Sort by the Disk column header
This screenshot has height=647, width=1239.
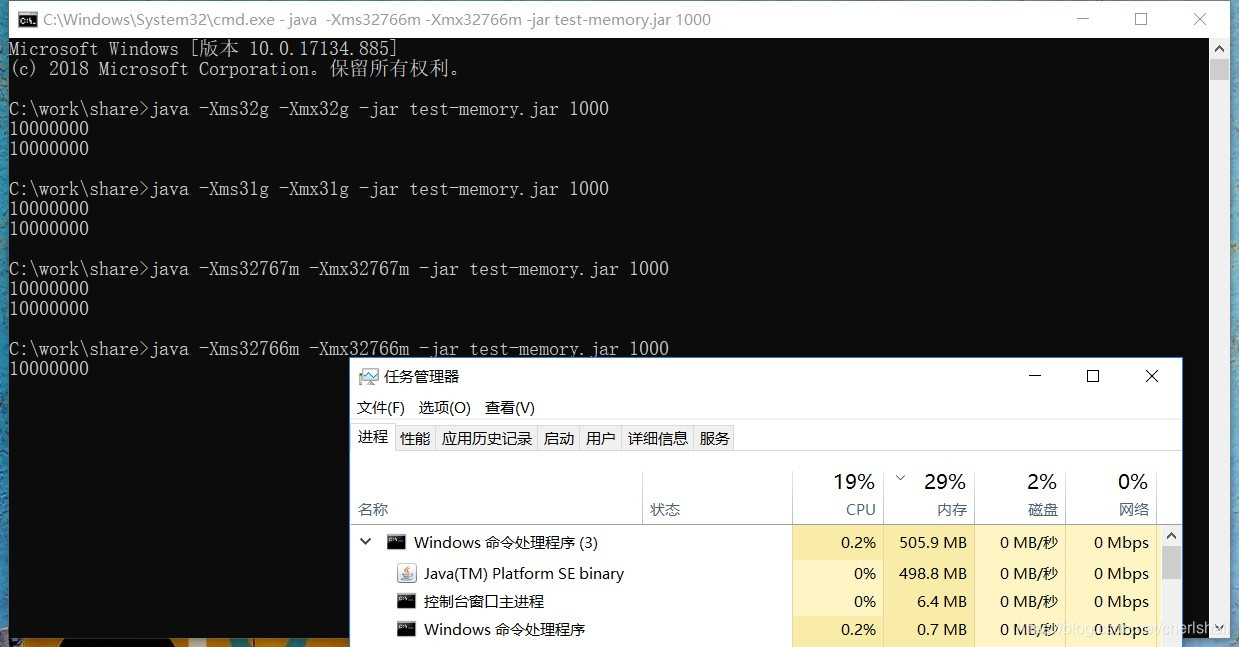pyautogui.click(x=1020, y=496)
